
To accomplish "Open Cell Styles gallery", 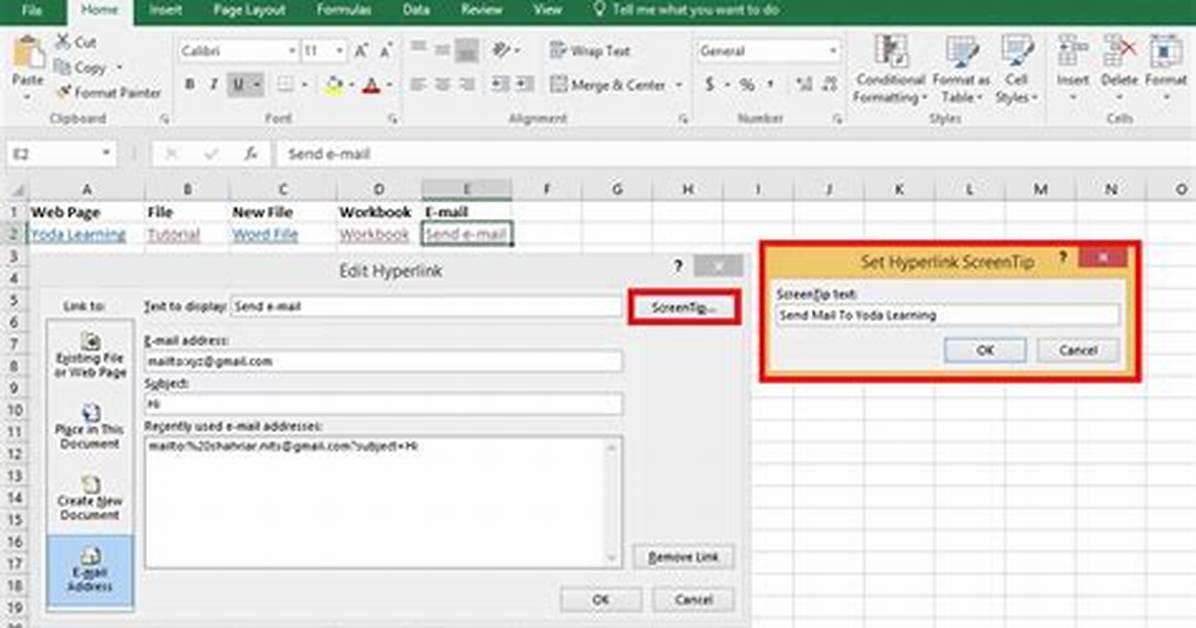I will (x=1016, y=69).
